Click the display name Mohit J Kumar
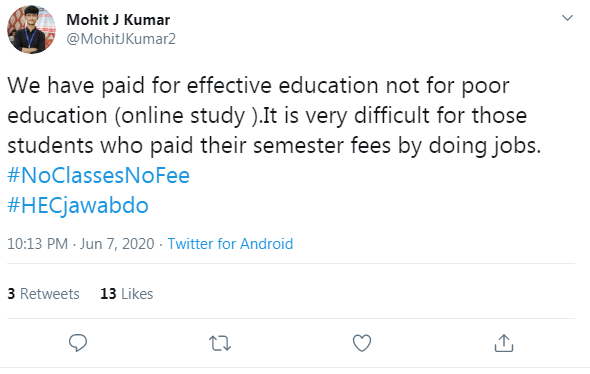The width and height of the screenshot is (590, 374). pyautogui.click(x=118, y=20)
